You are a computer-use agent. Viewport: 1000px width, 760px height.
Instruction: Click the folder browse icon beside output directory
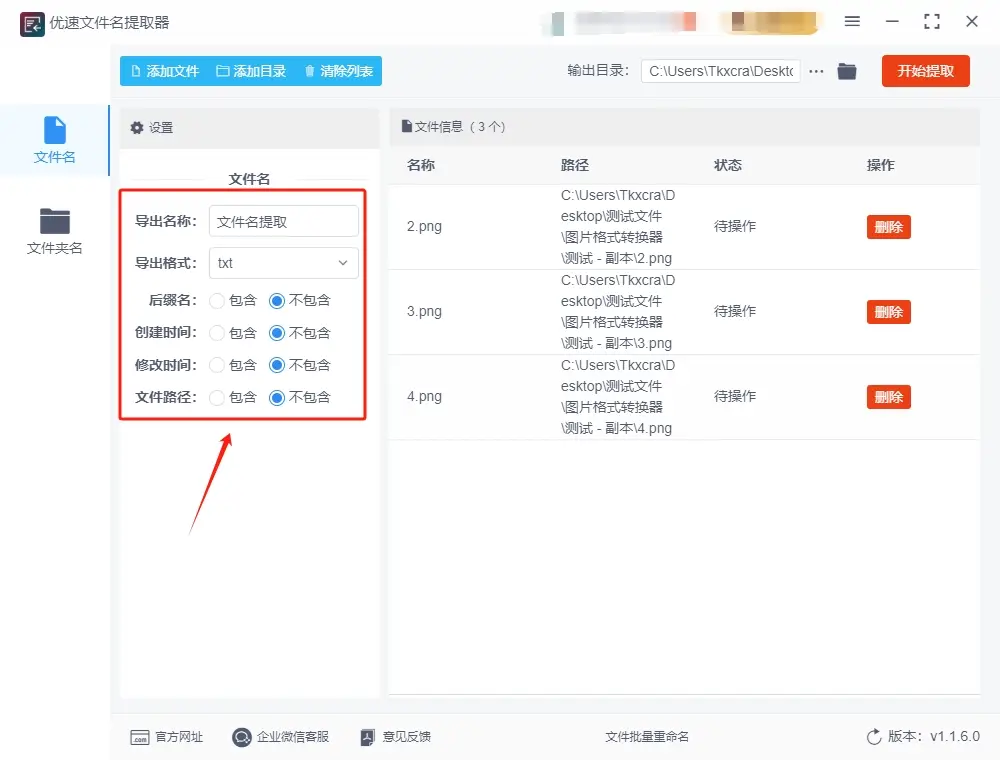click(x=846, y=71)
